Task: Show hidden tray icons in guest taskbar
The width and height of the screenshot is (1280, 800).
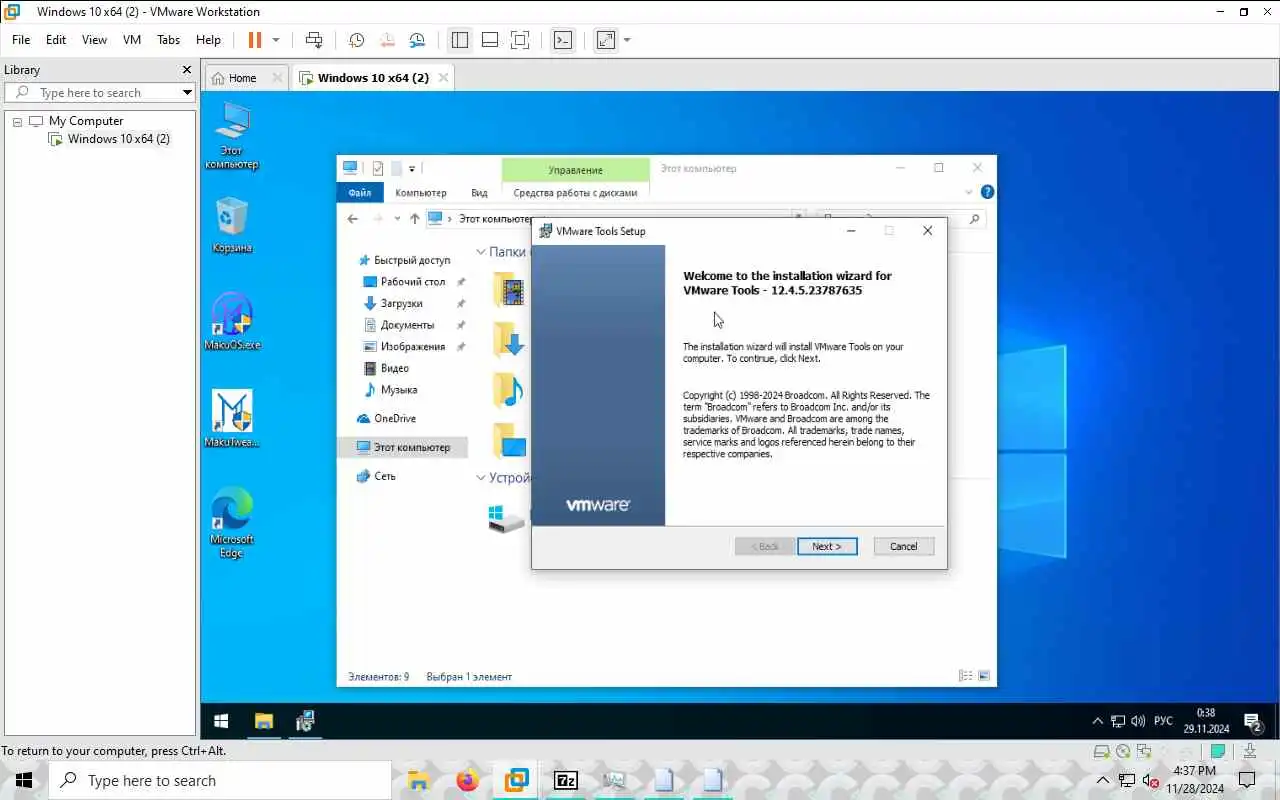Action: [1097, 721]
